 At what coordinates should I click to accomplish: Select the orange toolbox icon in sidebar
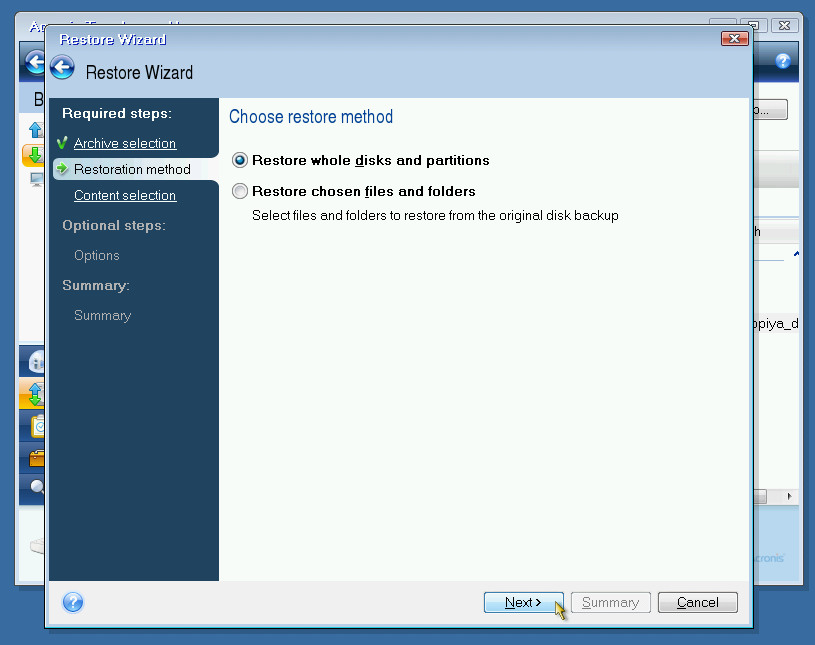pos(36,458)
